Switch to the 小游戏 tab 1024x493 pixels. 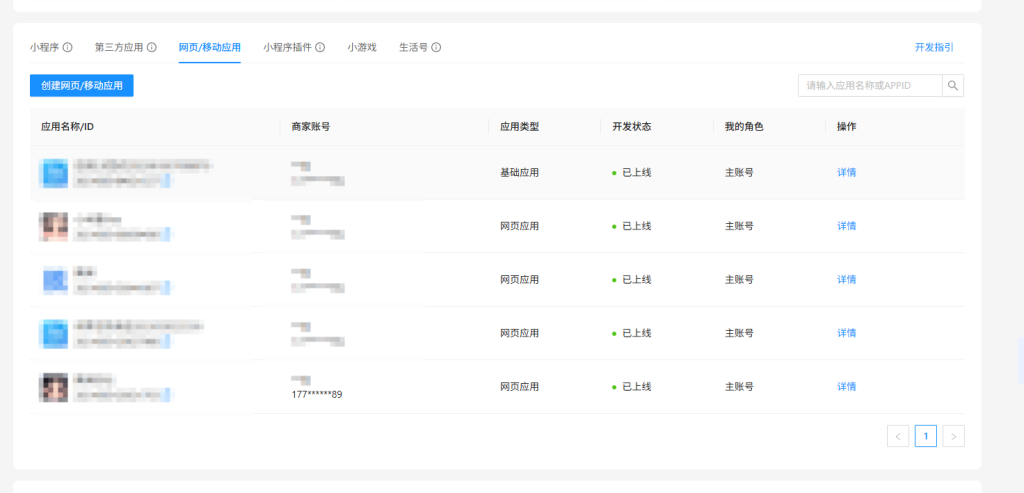[362, 47]
